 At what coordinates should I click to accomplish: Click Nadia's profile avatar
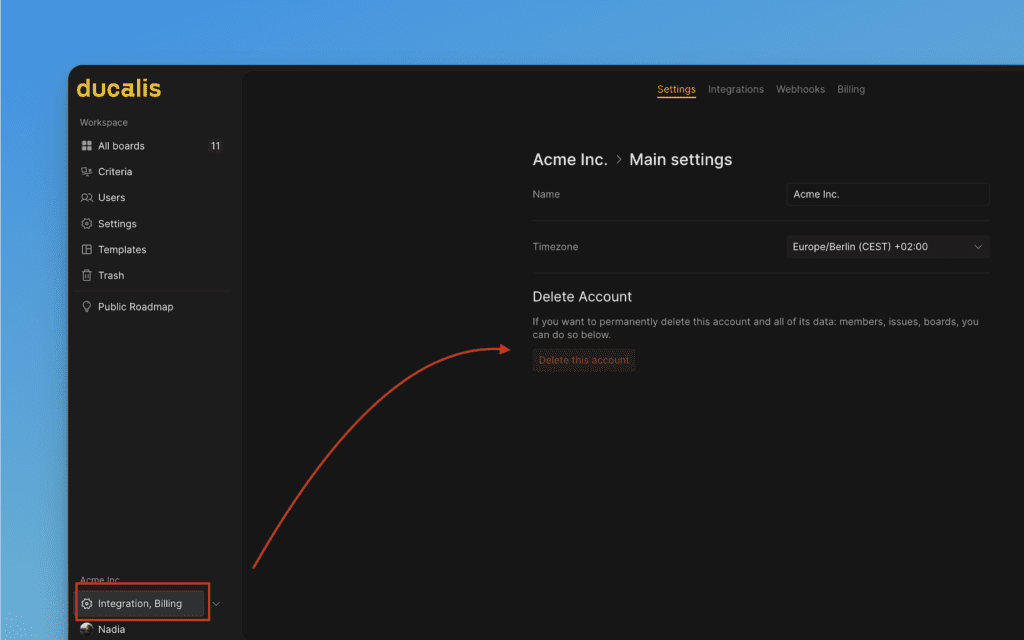[87, 630]
